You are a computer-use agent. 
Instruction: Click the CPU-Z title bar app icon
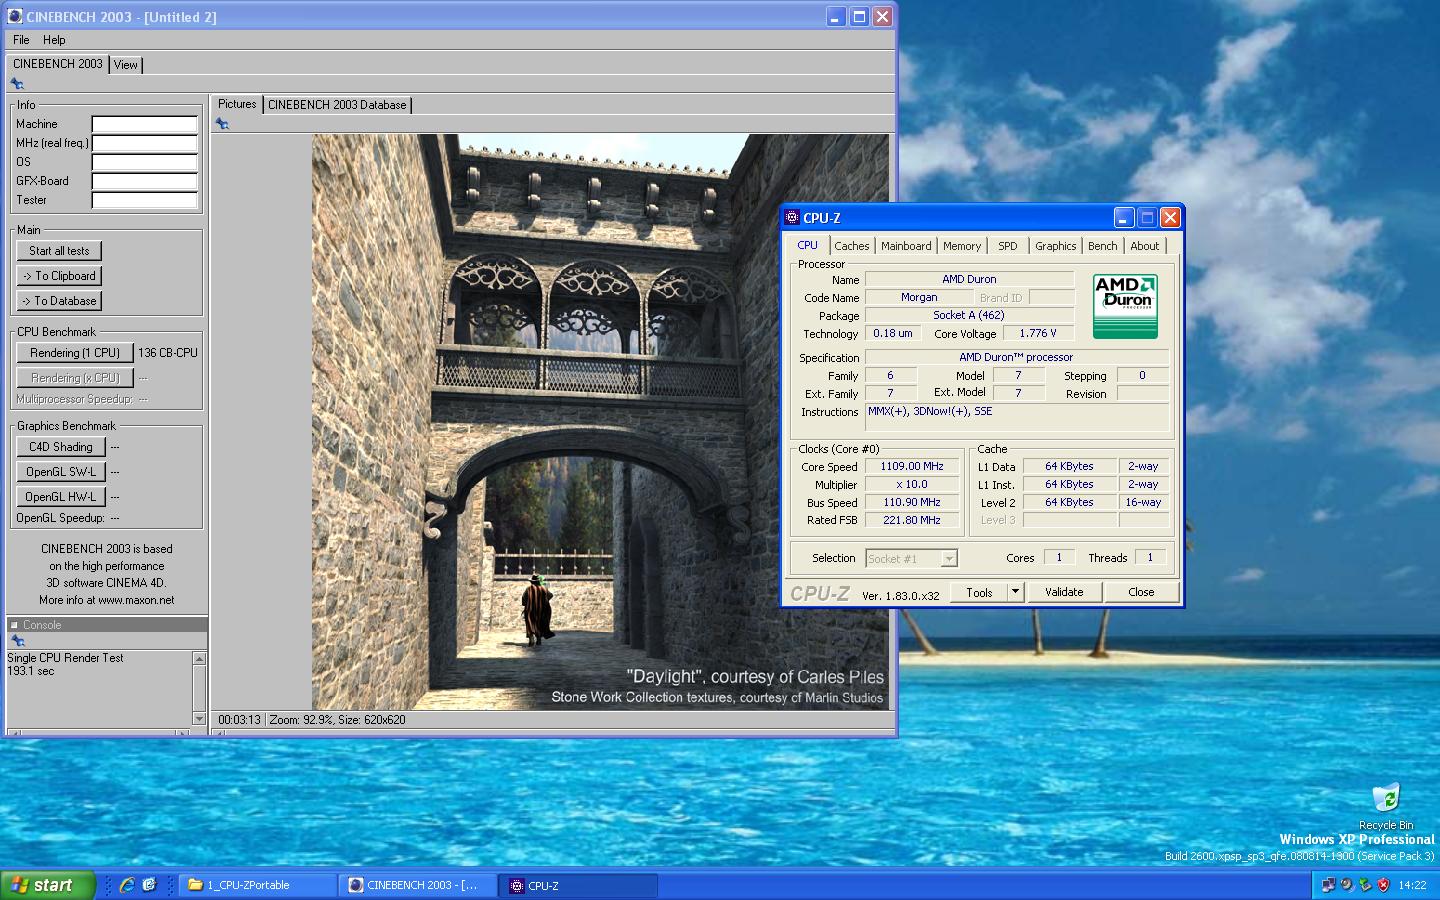click(x=792, y=217)
